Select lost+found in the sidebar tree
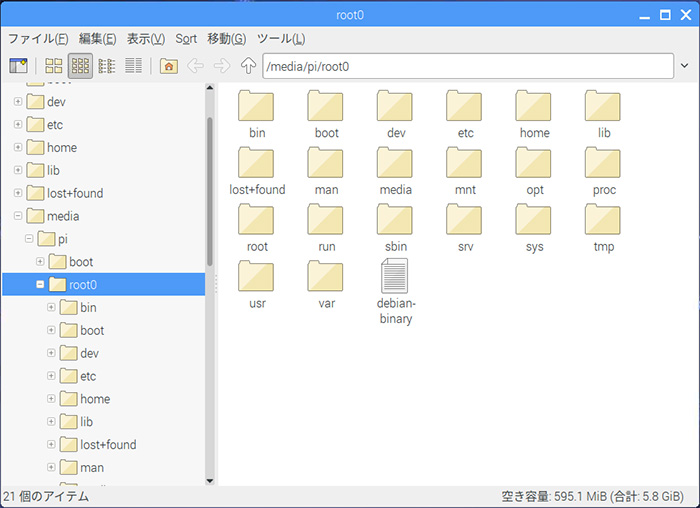The width and height of the screenshot is (700, 508). click(74, 193)
